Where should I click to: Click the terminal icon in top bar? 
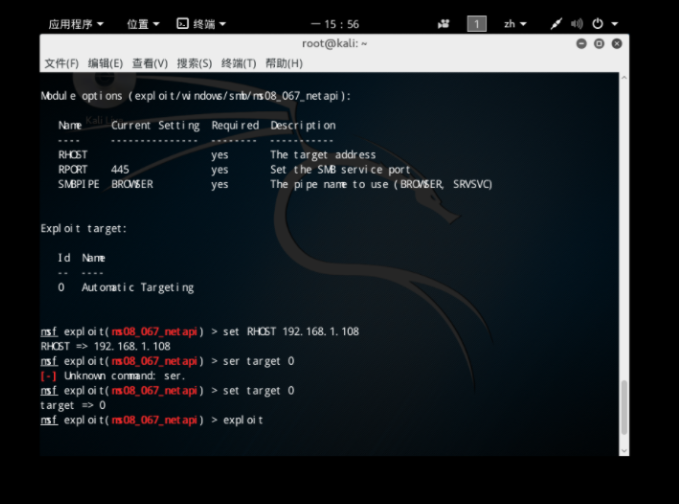pyautogui.click(x=182, y=23)
